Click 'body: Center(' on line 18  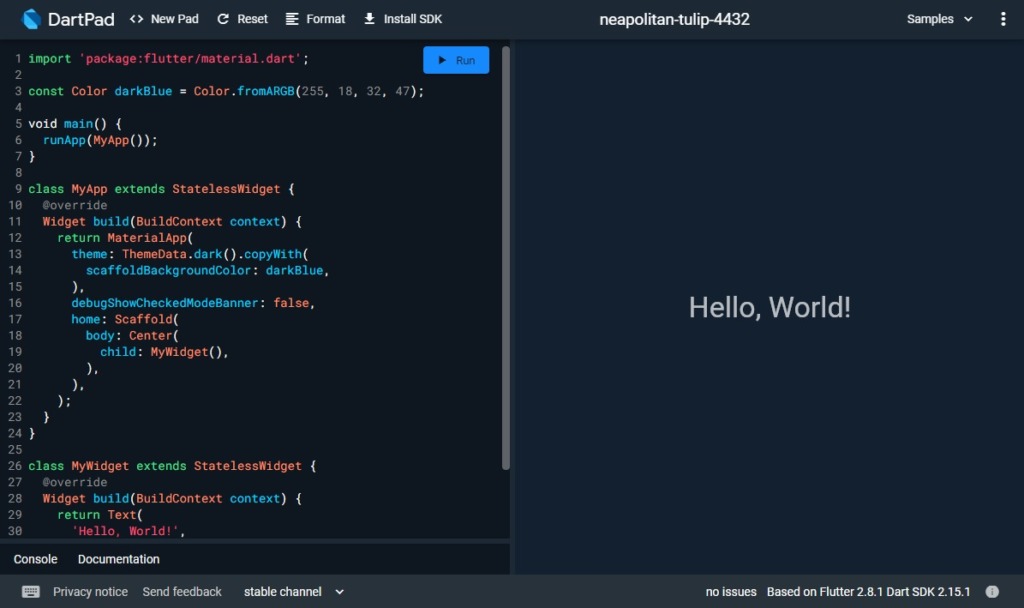(132, 336)
